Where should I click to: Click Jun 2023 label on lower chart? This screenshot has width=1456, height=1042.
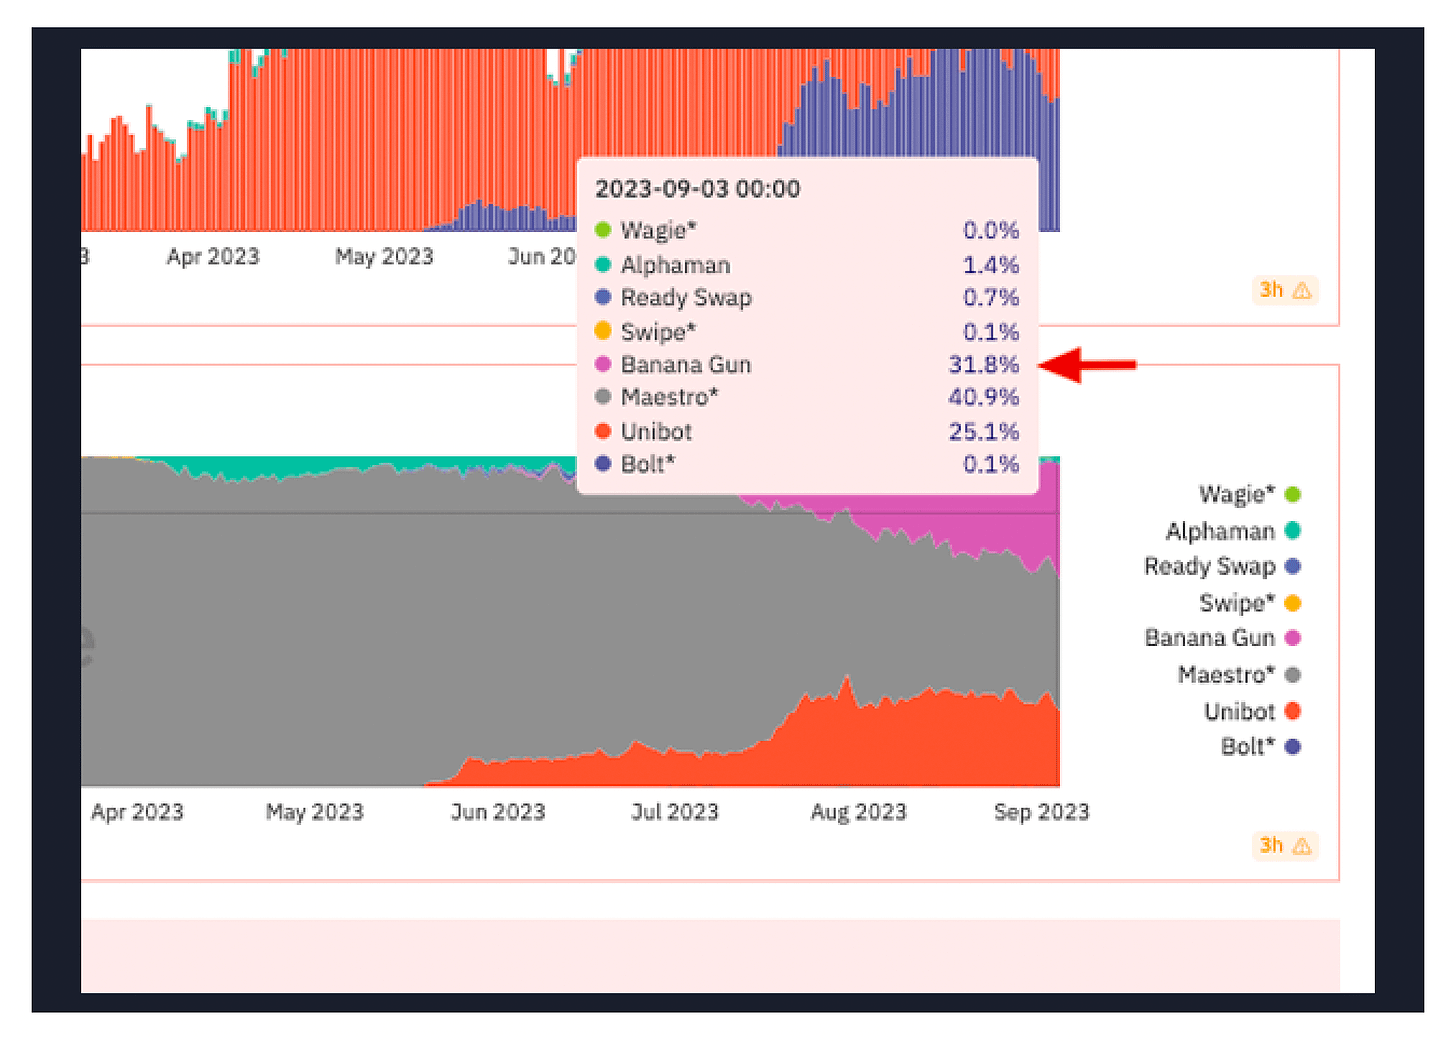click(498, 812)
